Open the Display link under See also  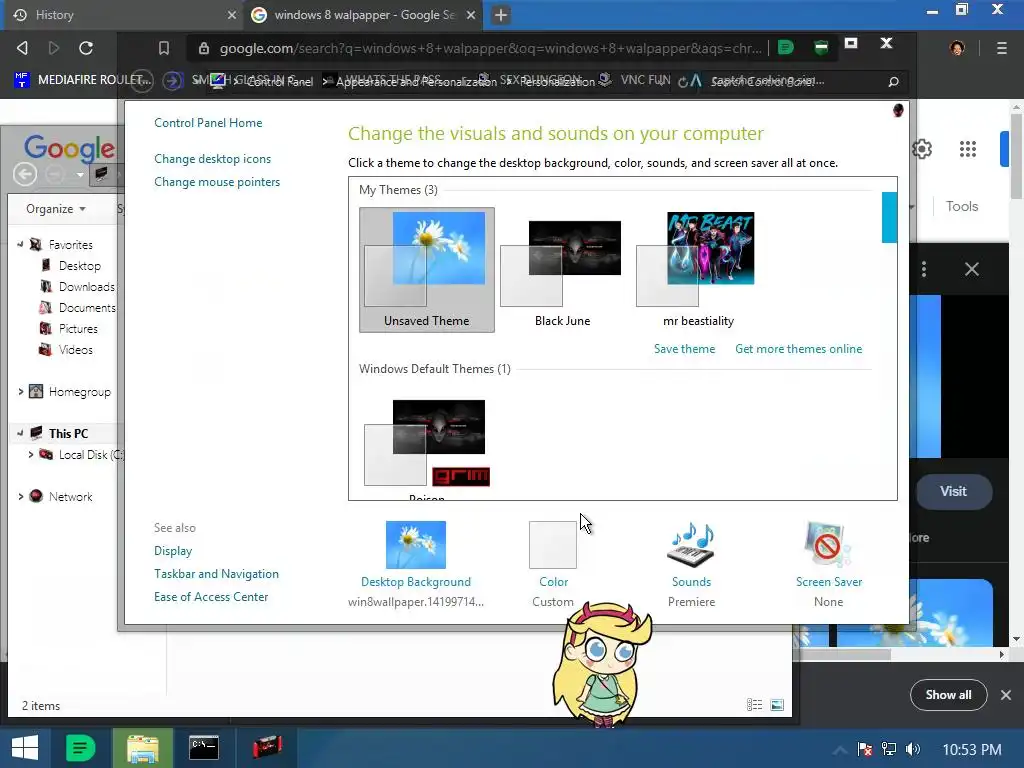(x=173, y=551)
